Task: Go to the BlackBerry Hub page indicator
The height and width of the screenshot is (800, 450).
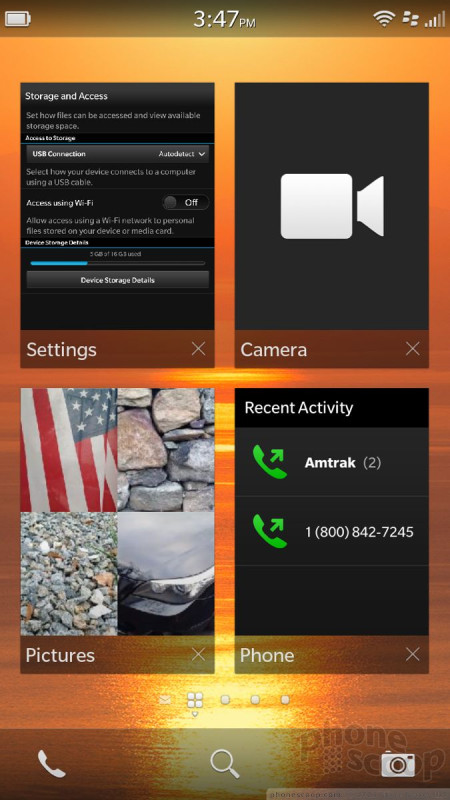Action: coord(165,700)
